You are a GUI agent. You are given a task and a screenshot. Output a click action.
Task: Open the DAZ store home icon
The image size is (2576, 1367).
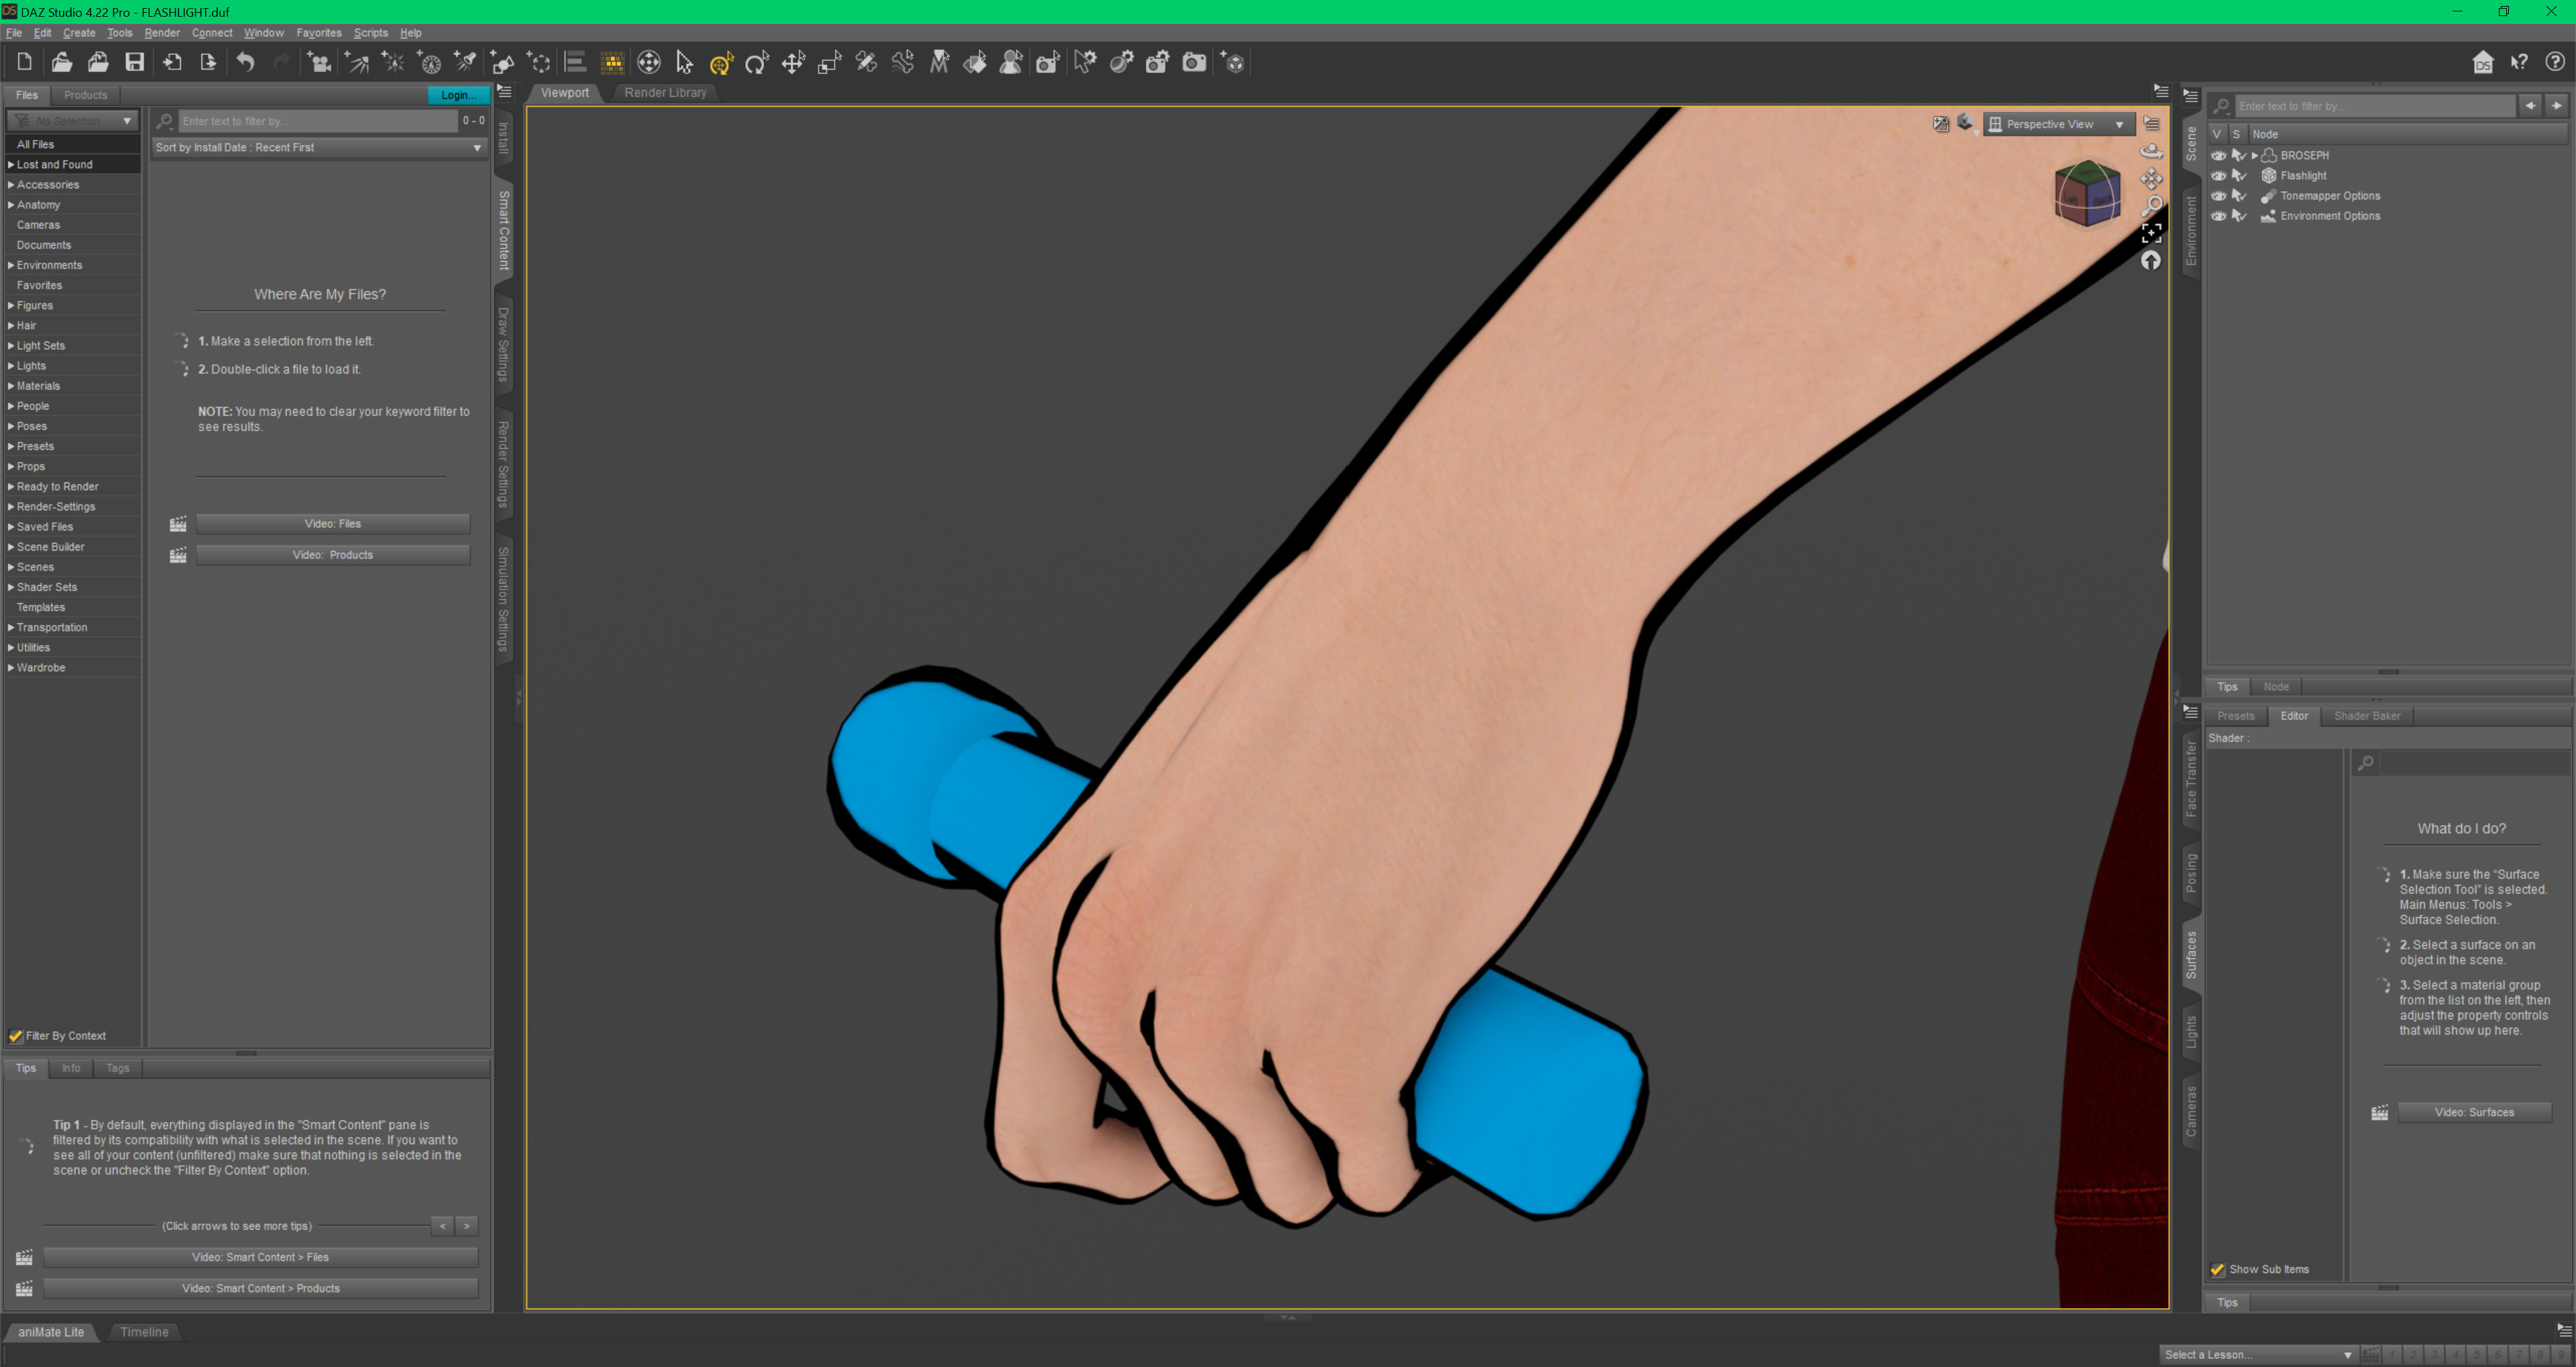[x=2482, y=62]
